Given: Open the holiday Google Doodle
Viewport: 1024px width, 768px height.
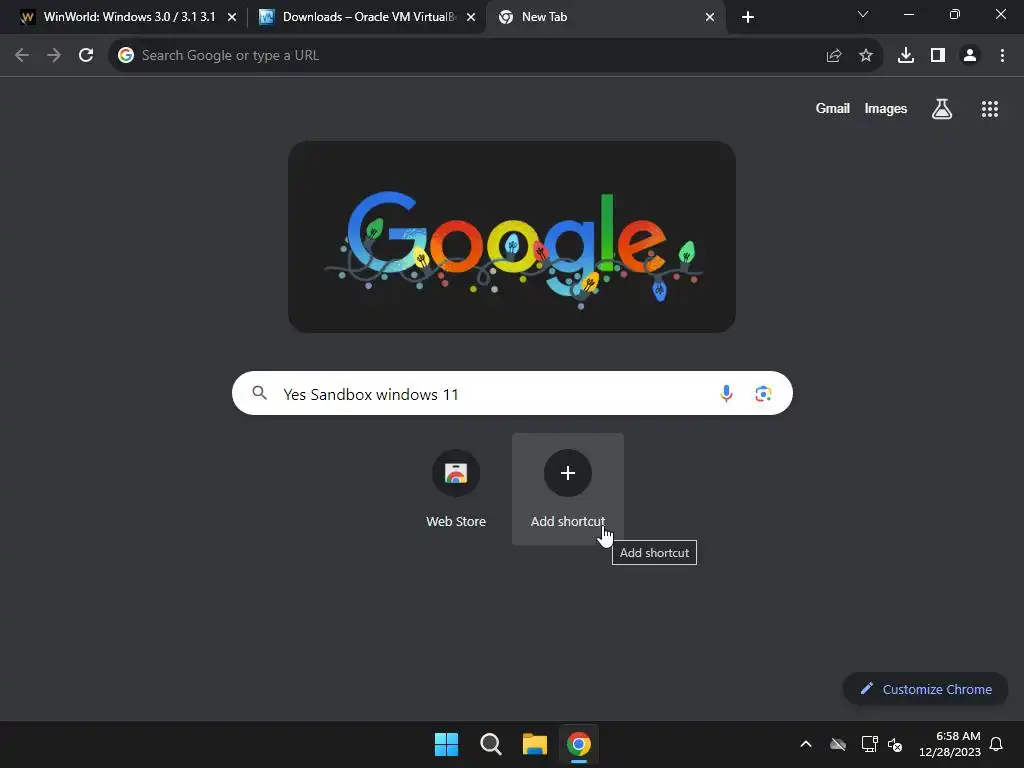Looking at the screenshot, I should tap(512, 237).
